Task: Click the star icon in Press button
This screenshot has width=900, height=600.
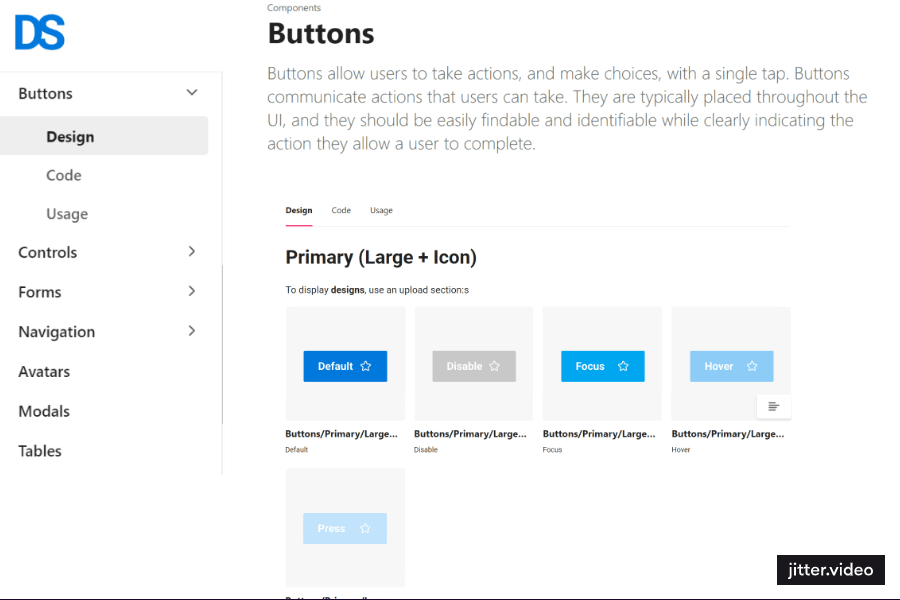Action: point(365,528)
